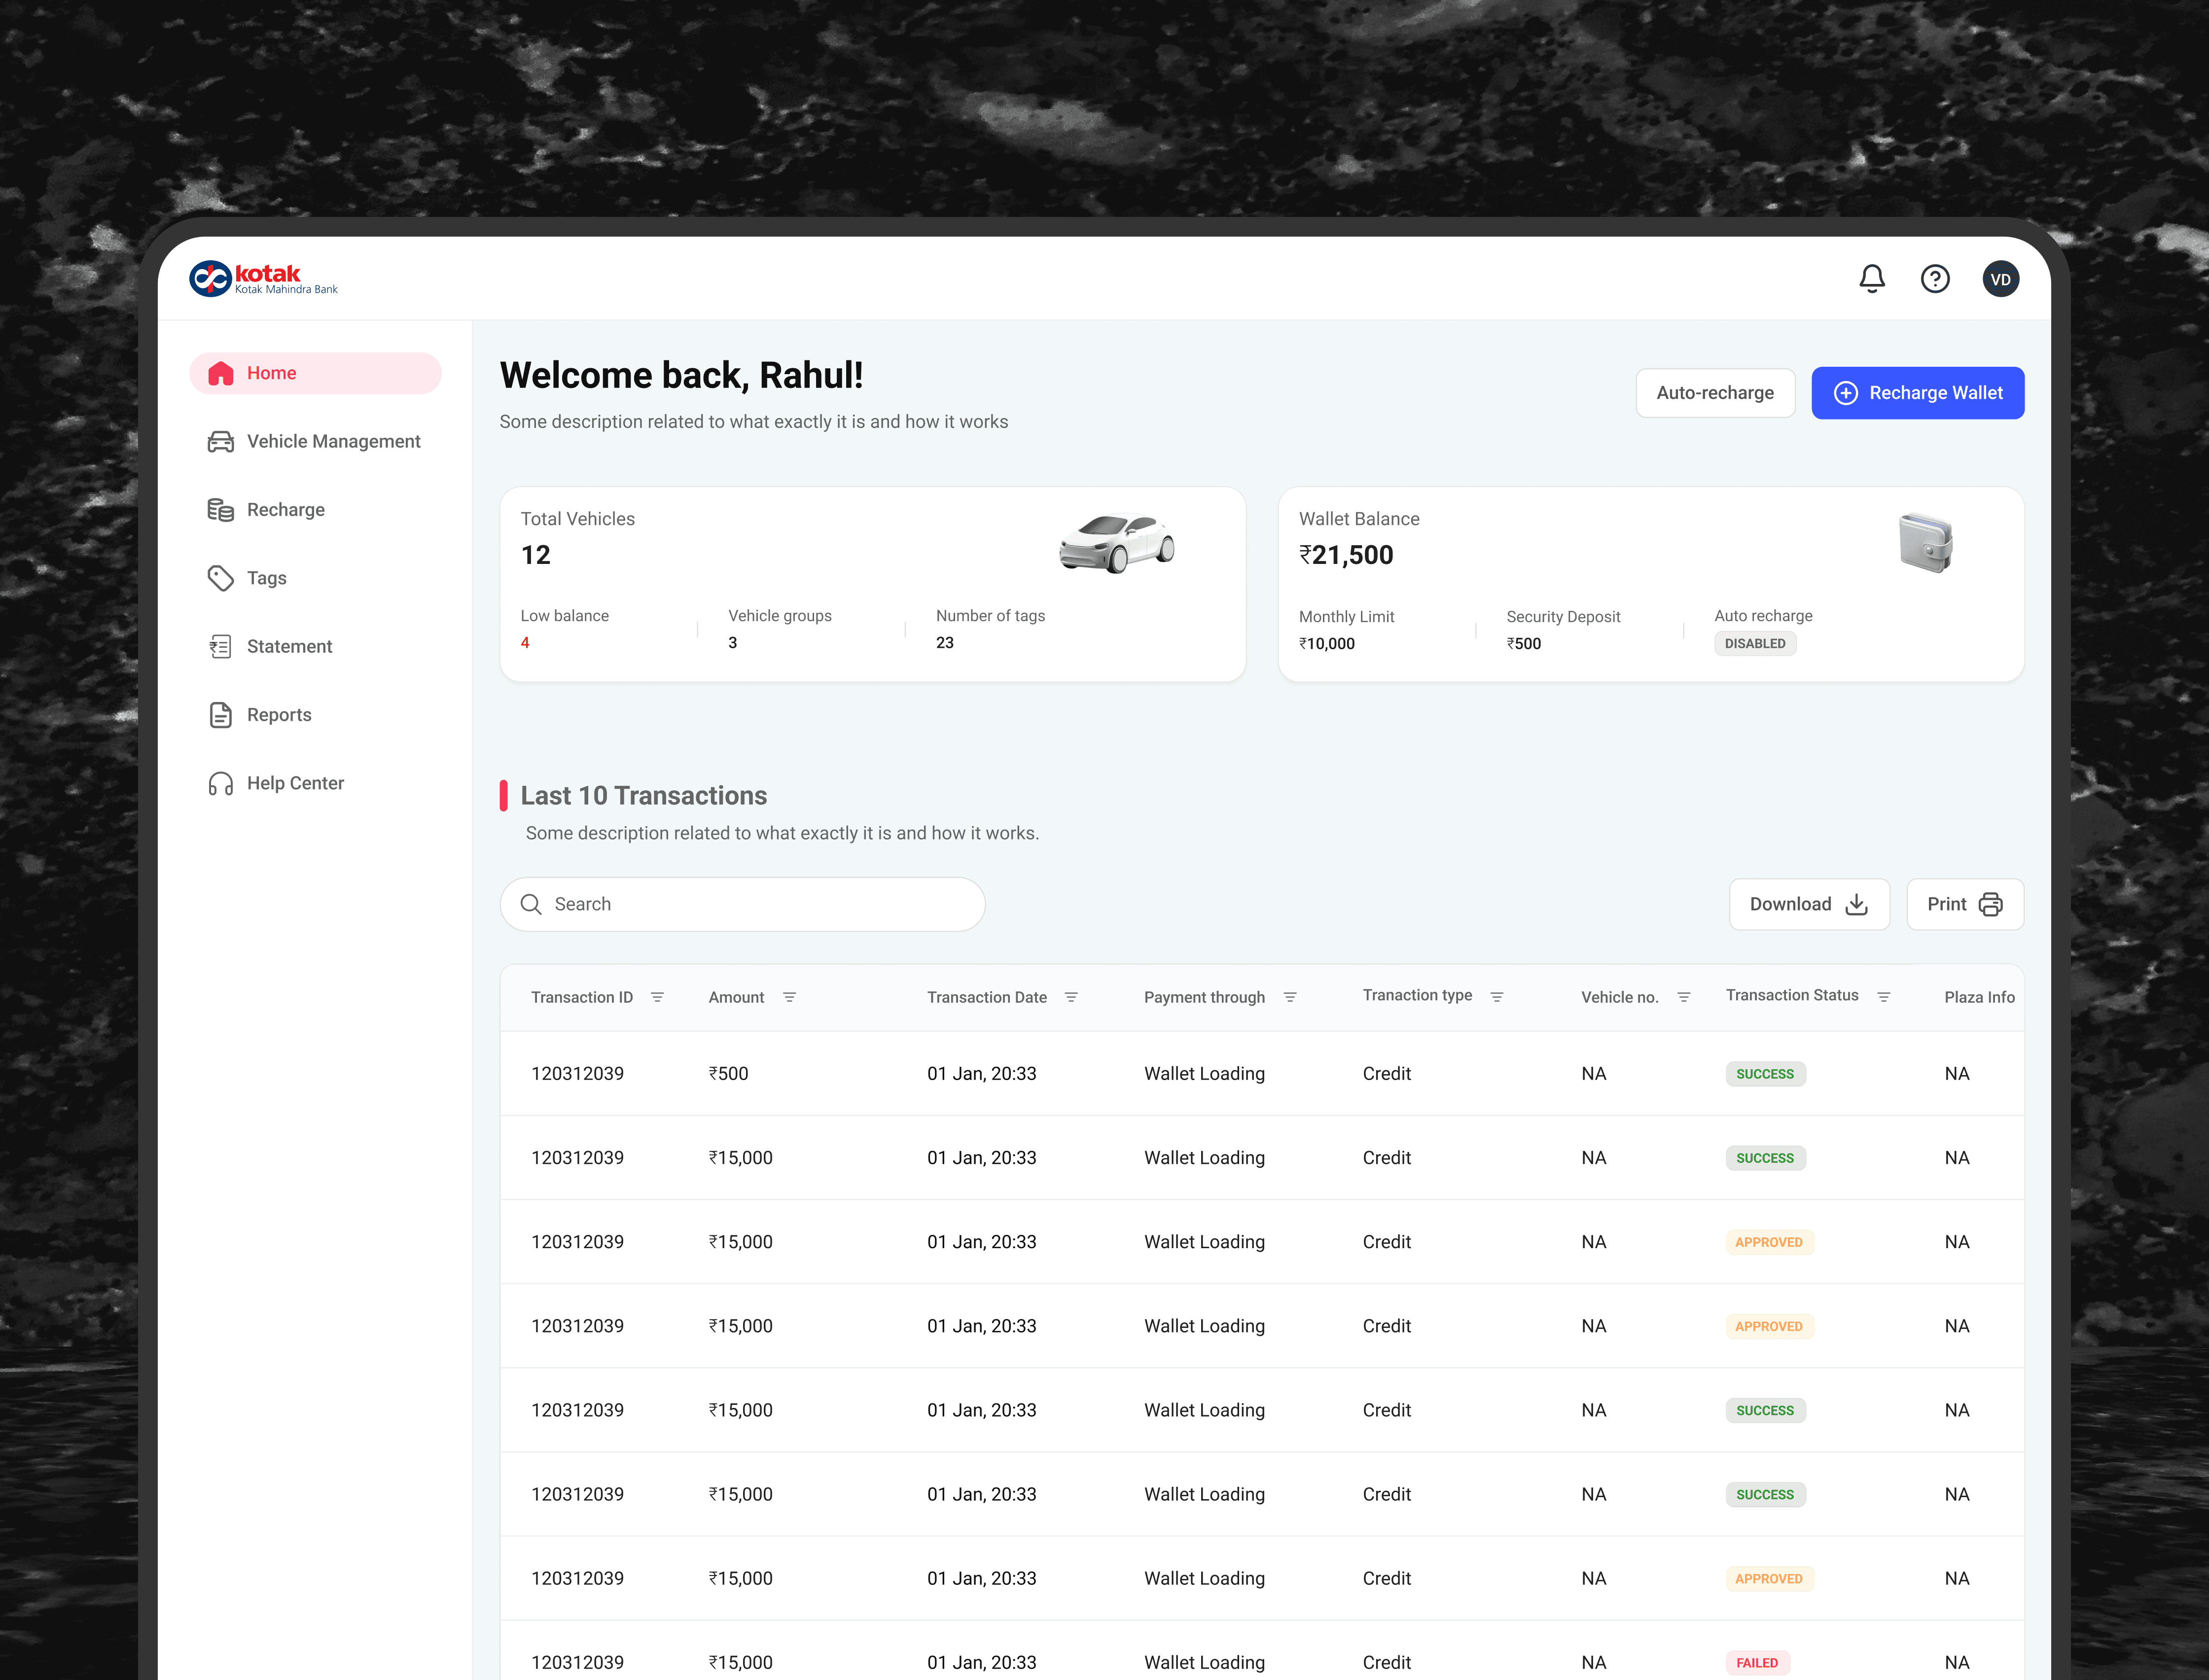Filter by the Transaction ID column
This screenshot has height=1680, width=2209.
point(657,997)
